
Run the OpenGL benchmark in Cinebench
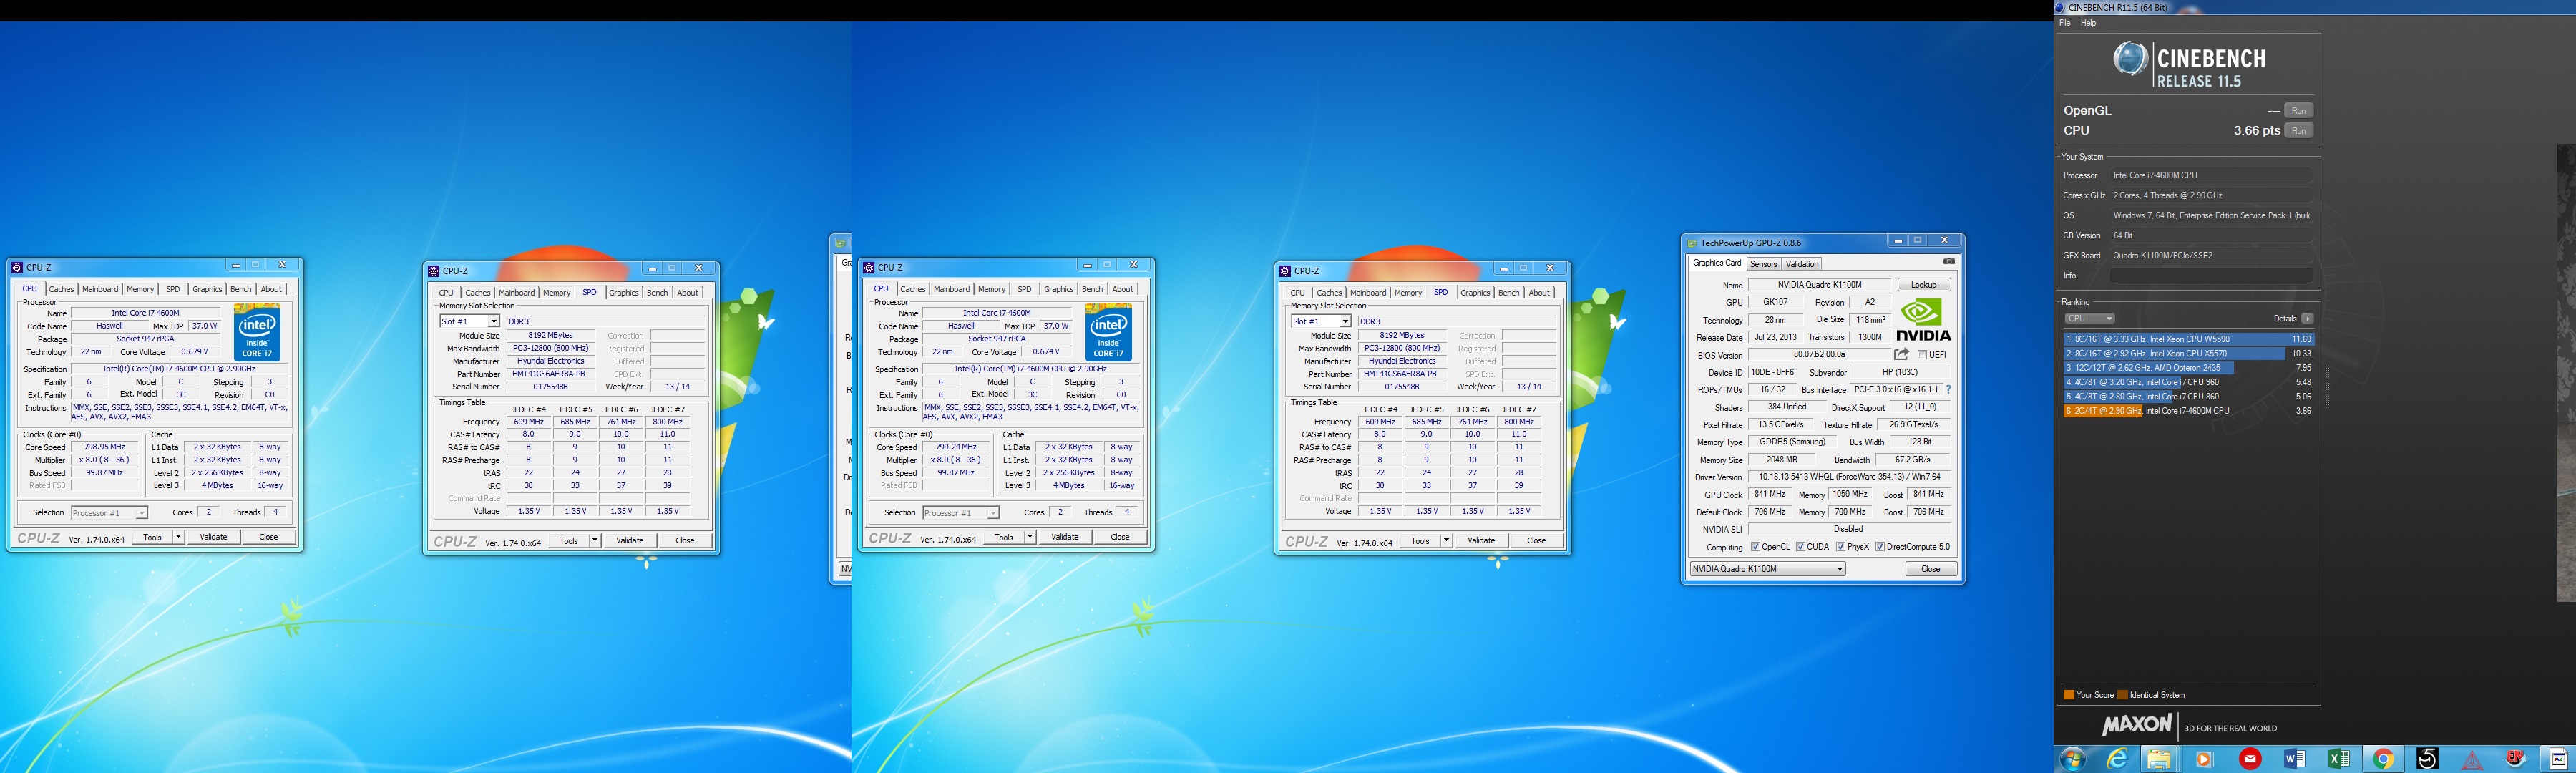click(x=2298, y=111)
